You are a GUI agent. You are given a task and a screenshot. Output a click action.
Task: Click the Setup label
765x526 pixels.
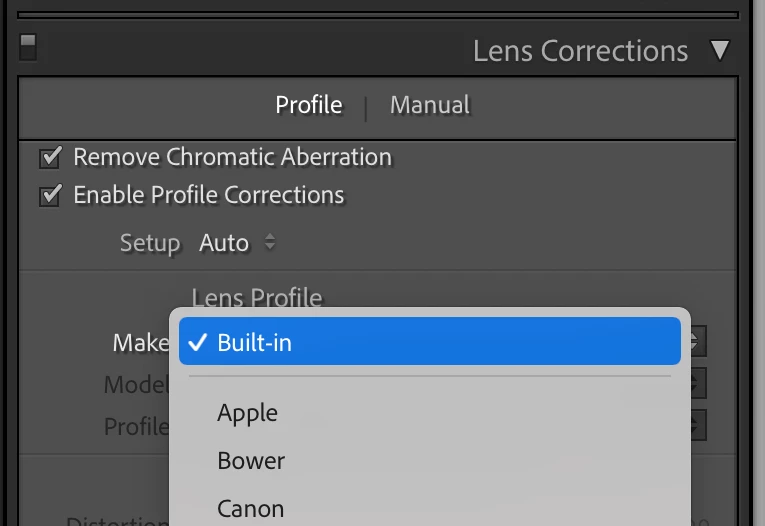150,243
